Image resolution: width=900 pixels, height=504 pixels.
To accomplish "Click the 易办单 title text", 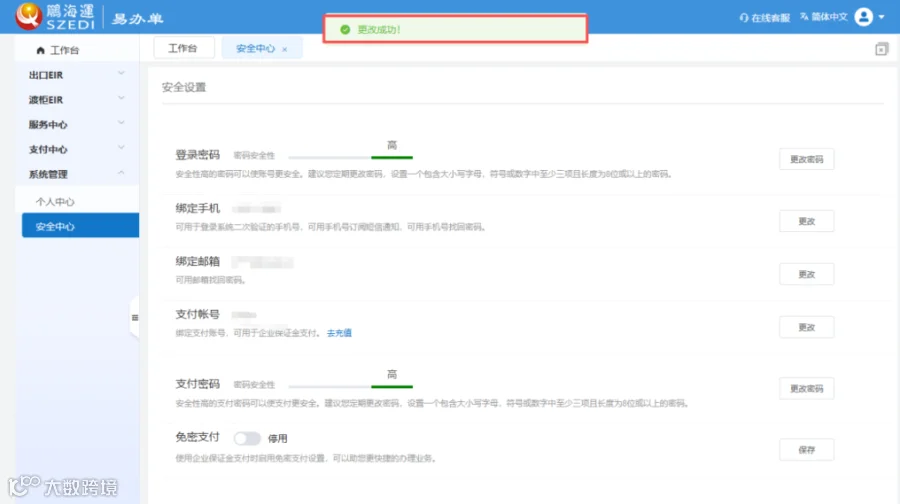I will (x=138, y=19).
